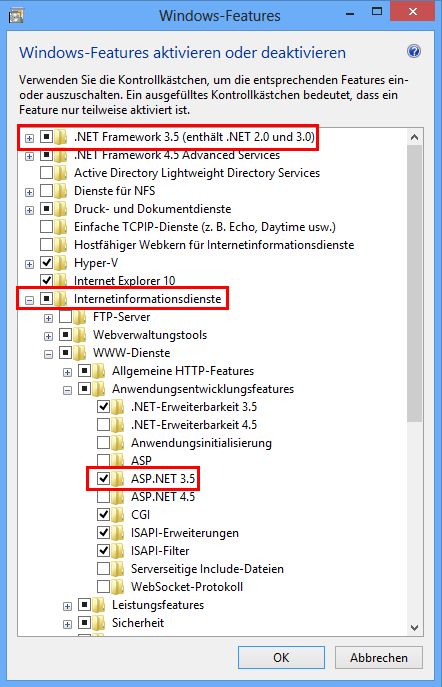Select Hostfähiger Webkern für Internetinformationsdienste

pyautogui.click(x=214, y=245)
